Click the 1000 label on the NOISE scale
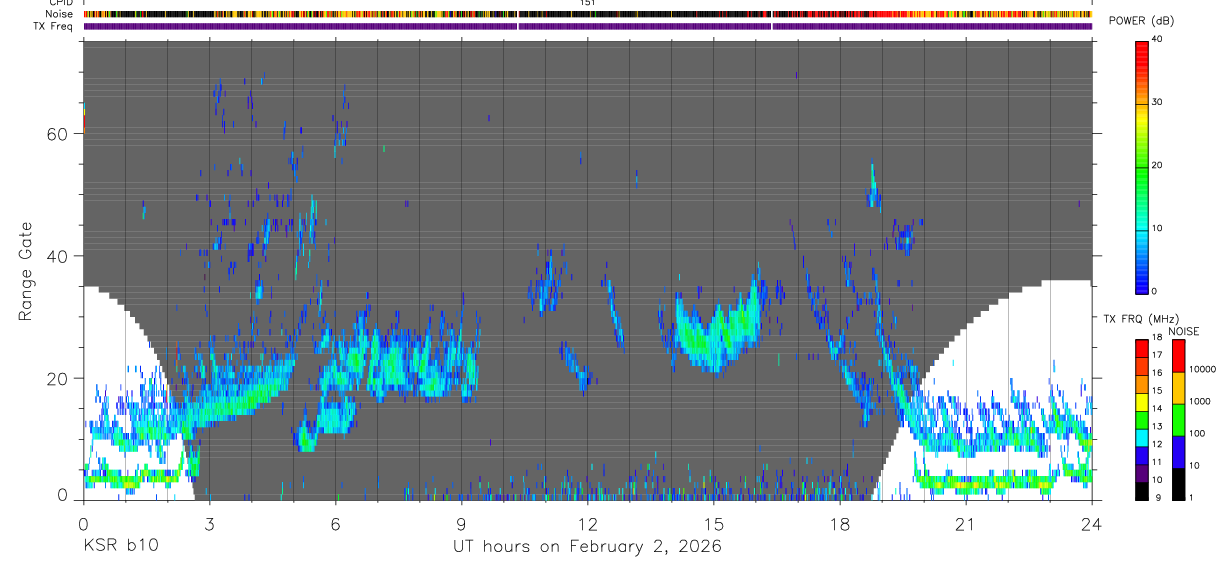The width and height of the screenshot is (1228, 567). (x=1201, y=401)
